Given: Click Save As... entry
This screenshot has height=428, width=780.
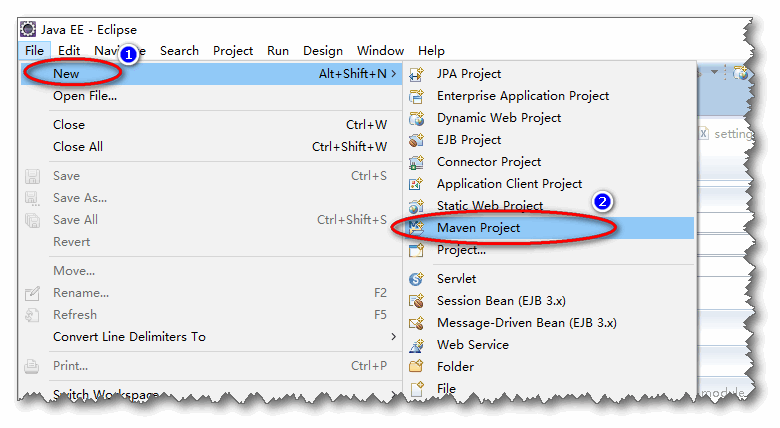Looking at the screenshot, I should click(211, 198).
